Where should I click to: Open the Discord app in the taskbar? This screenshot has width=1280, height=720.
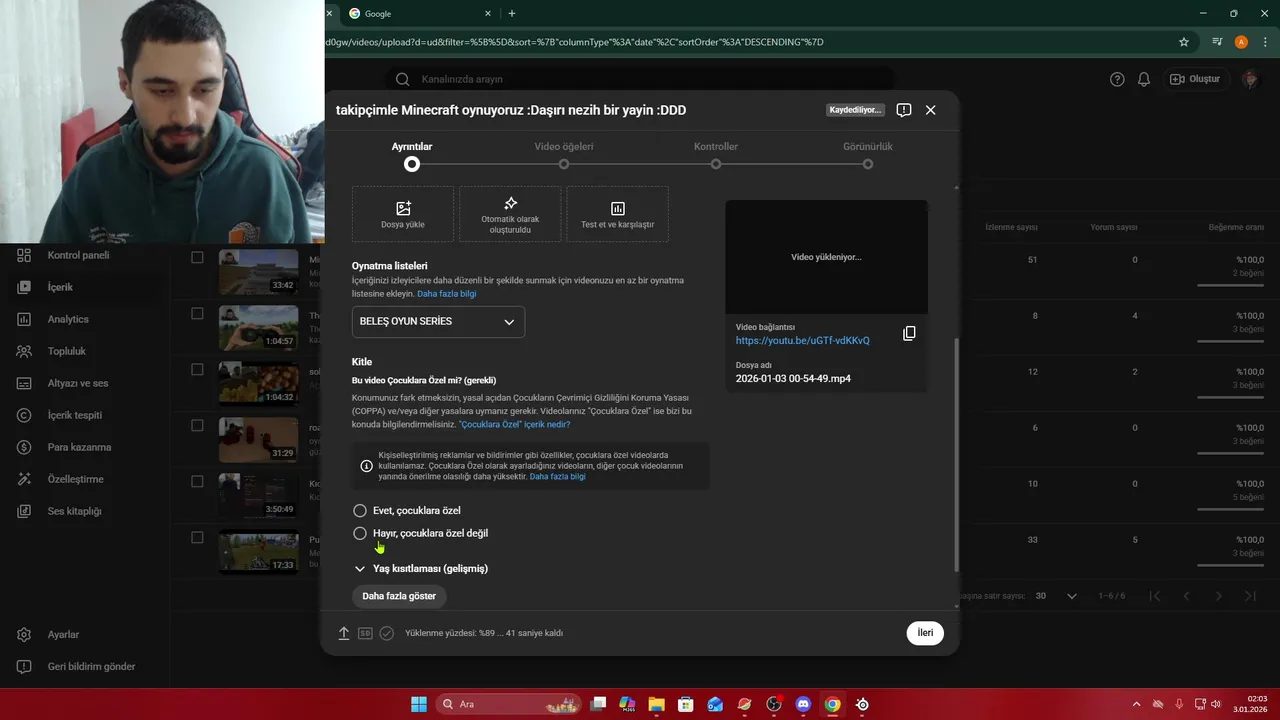[x=803, y=704]
